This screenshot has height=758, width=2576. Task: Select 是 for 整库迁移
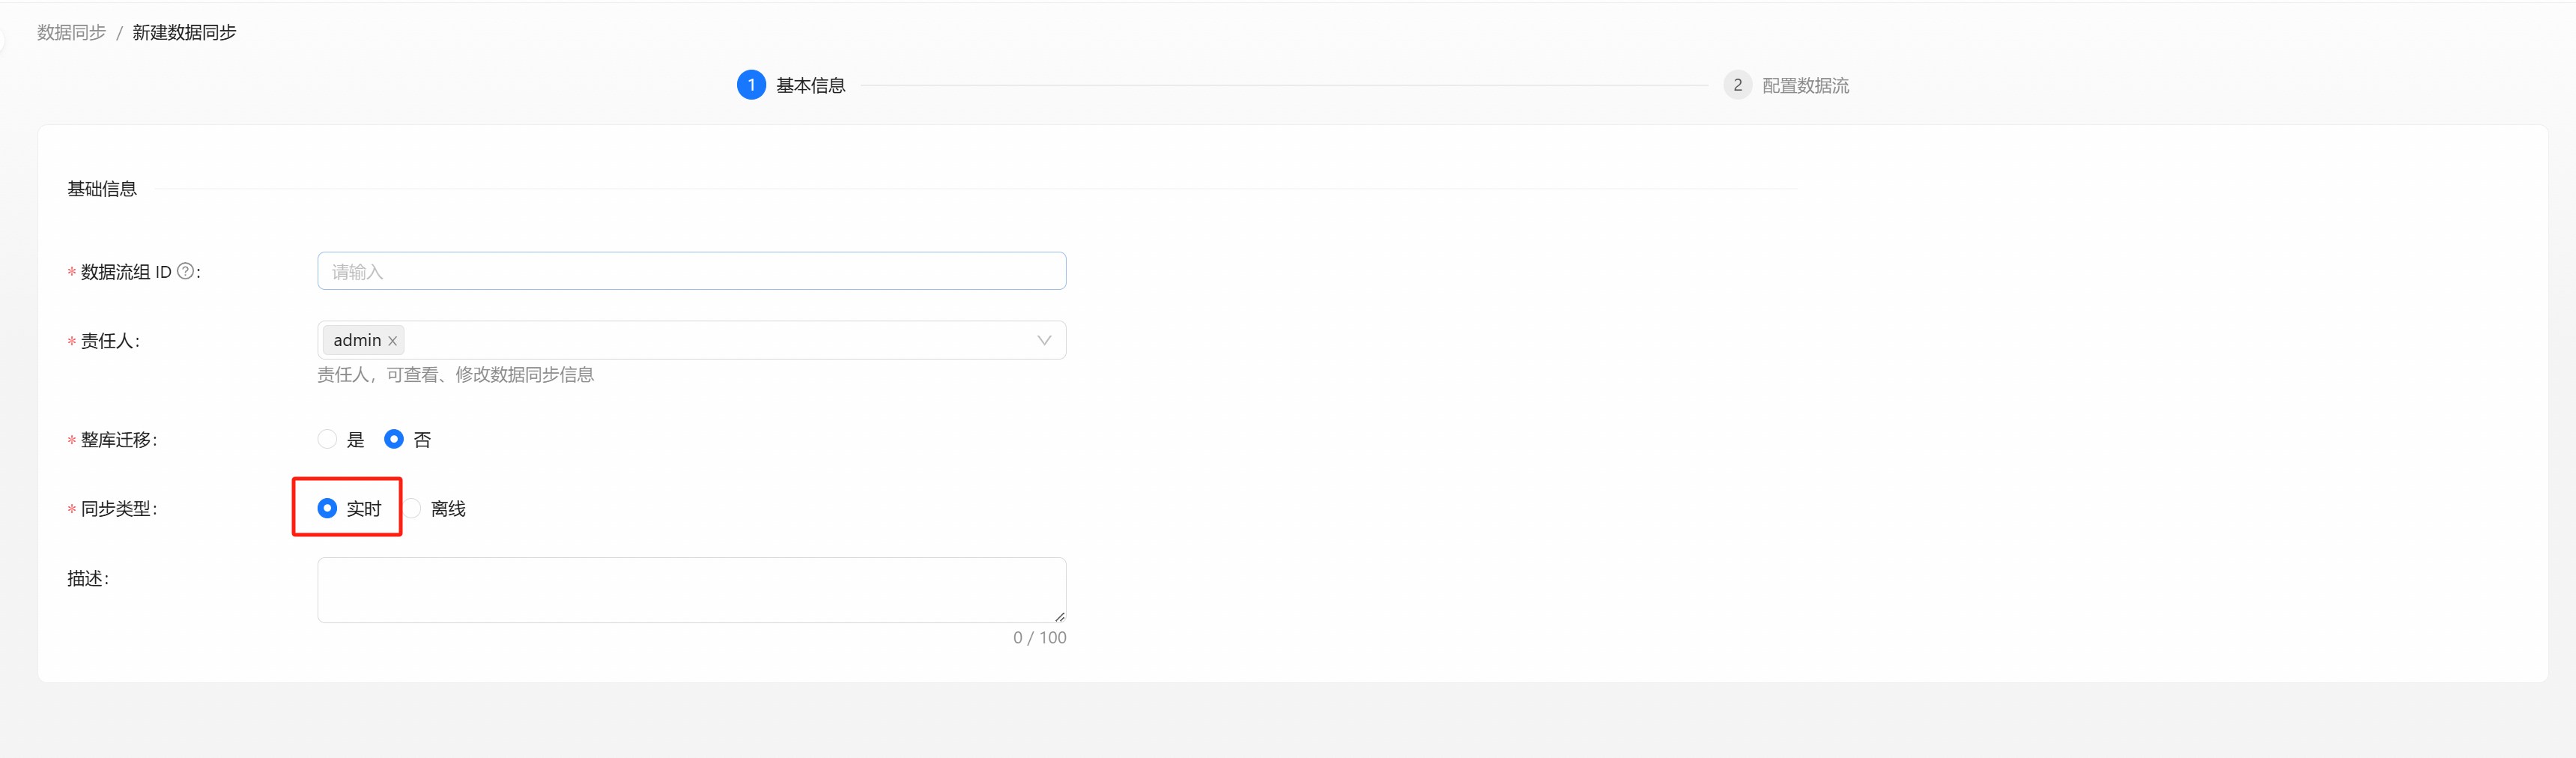[x=327, y=439]
